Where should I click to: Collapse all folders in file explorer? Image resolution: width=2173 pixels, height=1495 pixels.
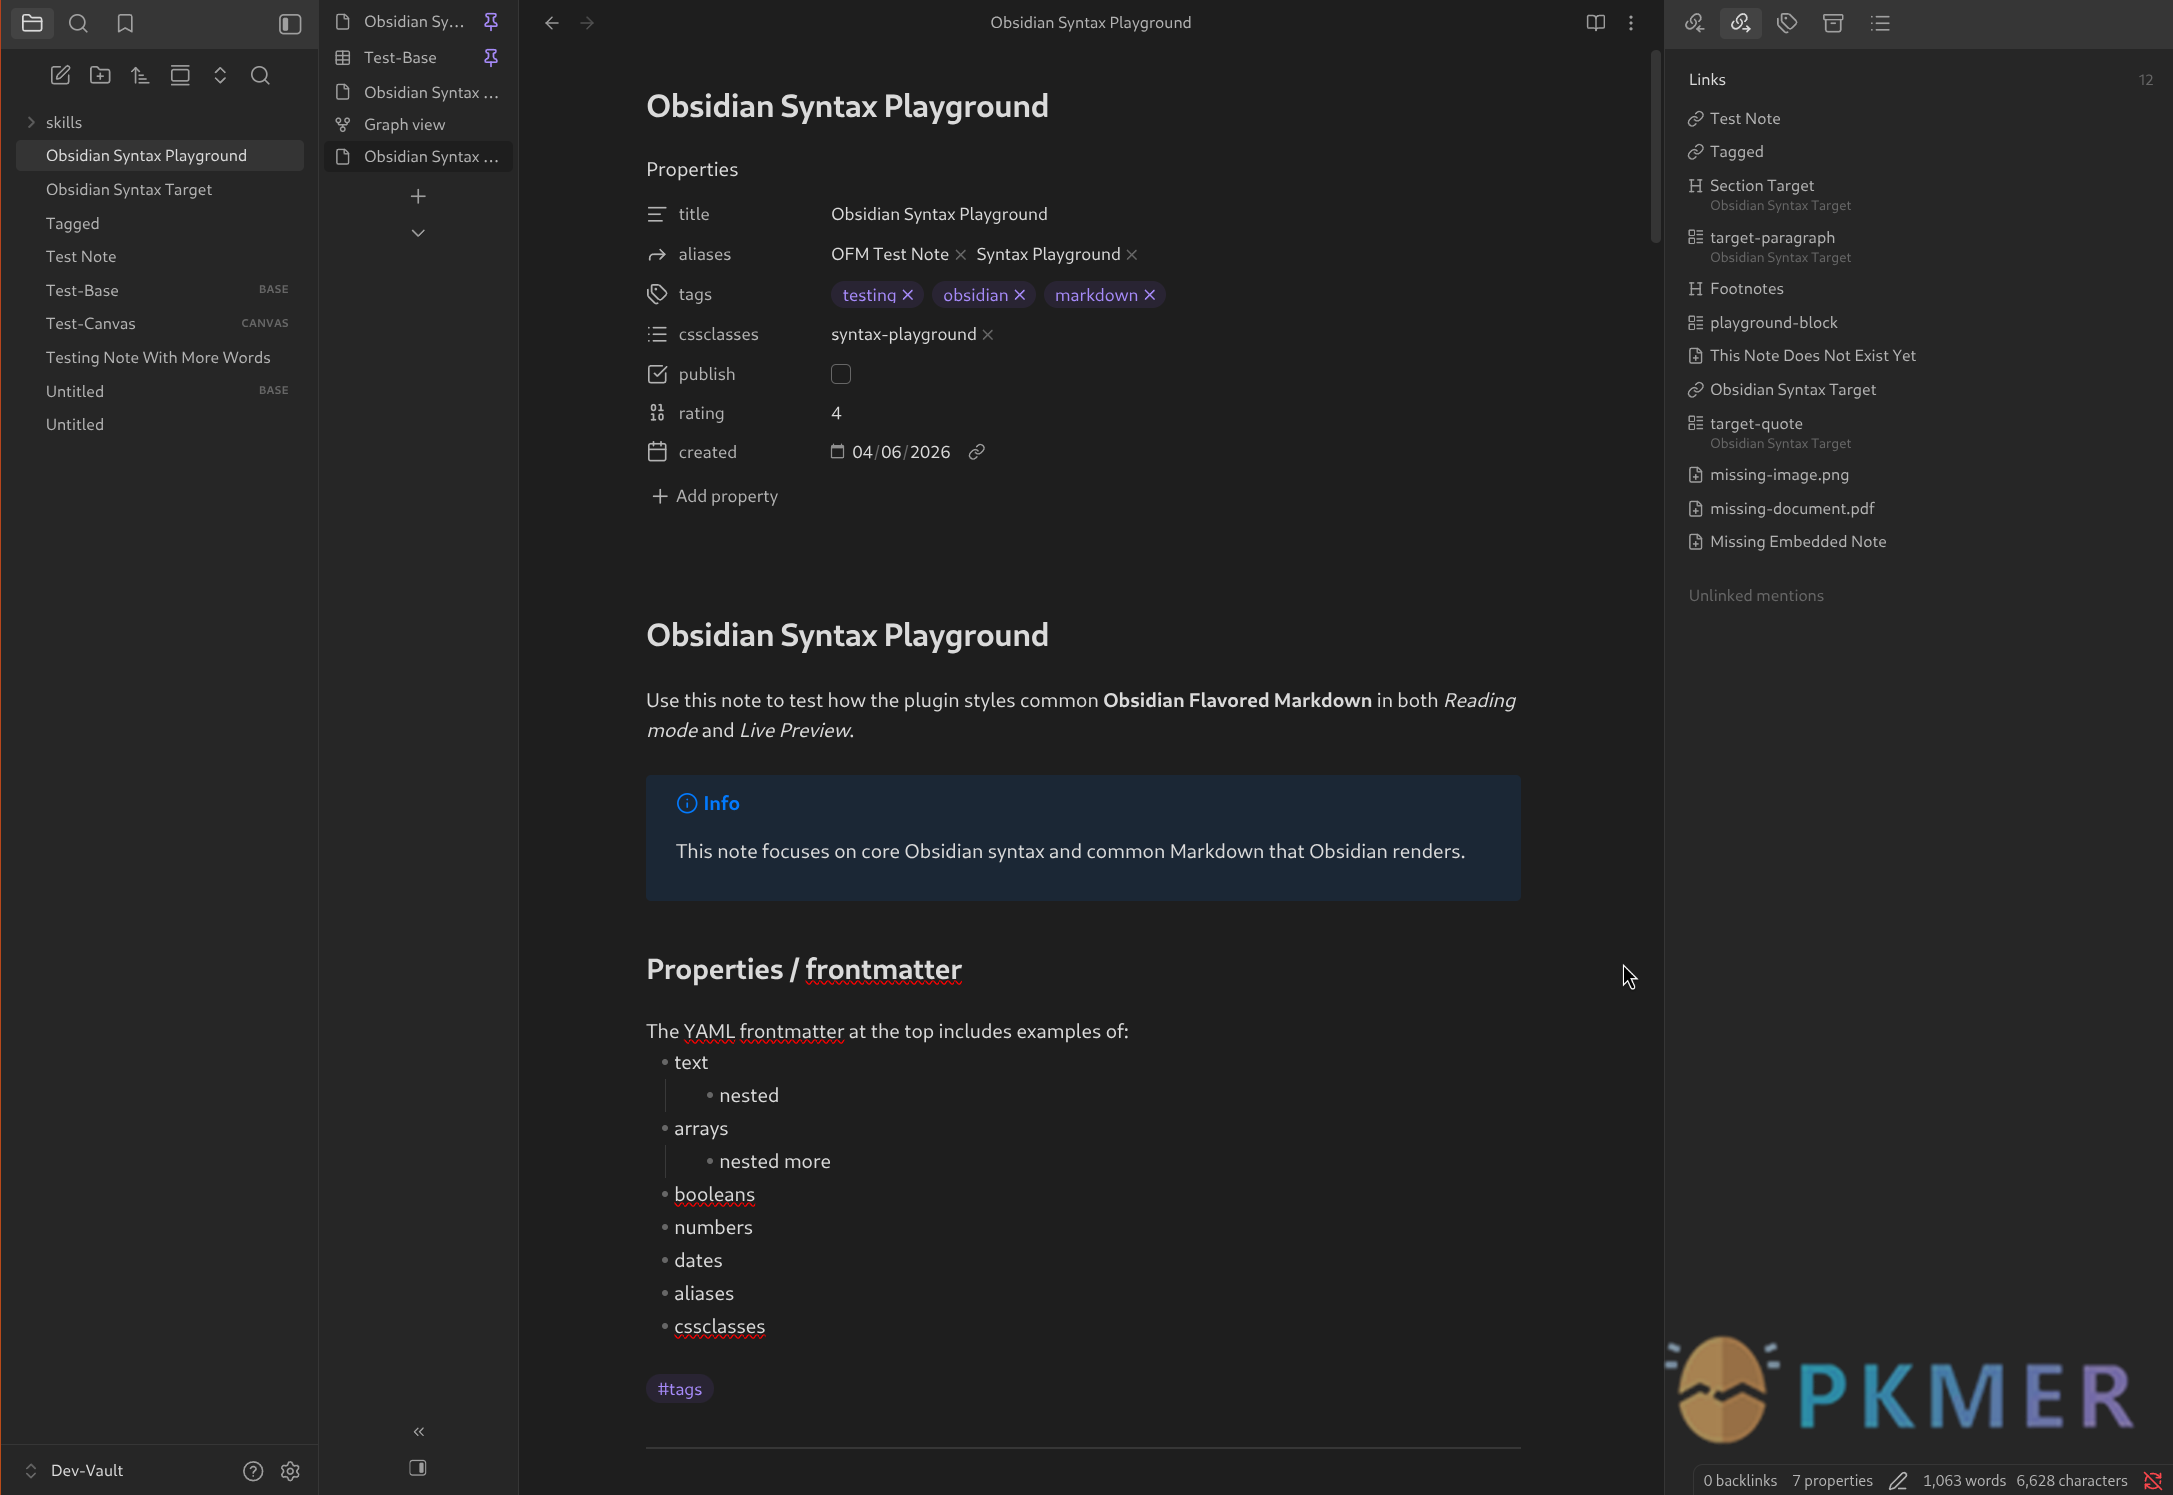[220, 75]
